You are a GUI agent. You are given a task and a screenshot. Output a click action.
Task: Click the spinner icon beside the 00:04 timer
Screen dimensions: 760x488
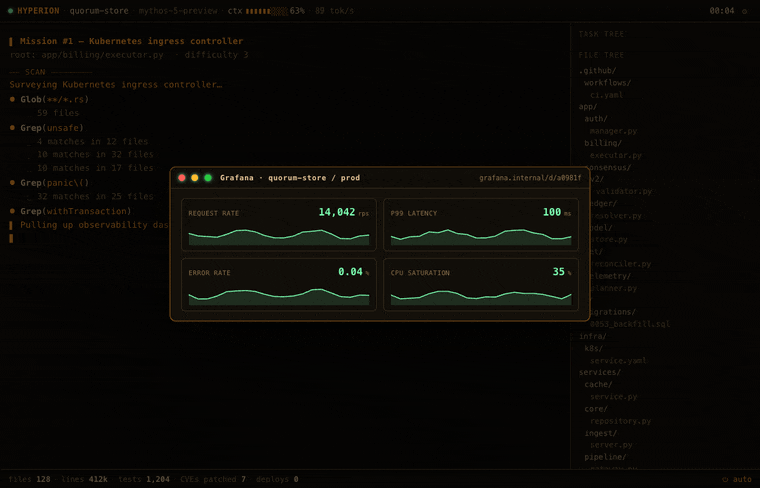(x=744, y=11)
